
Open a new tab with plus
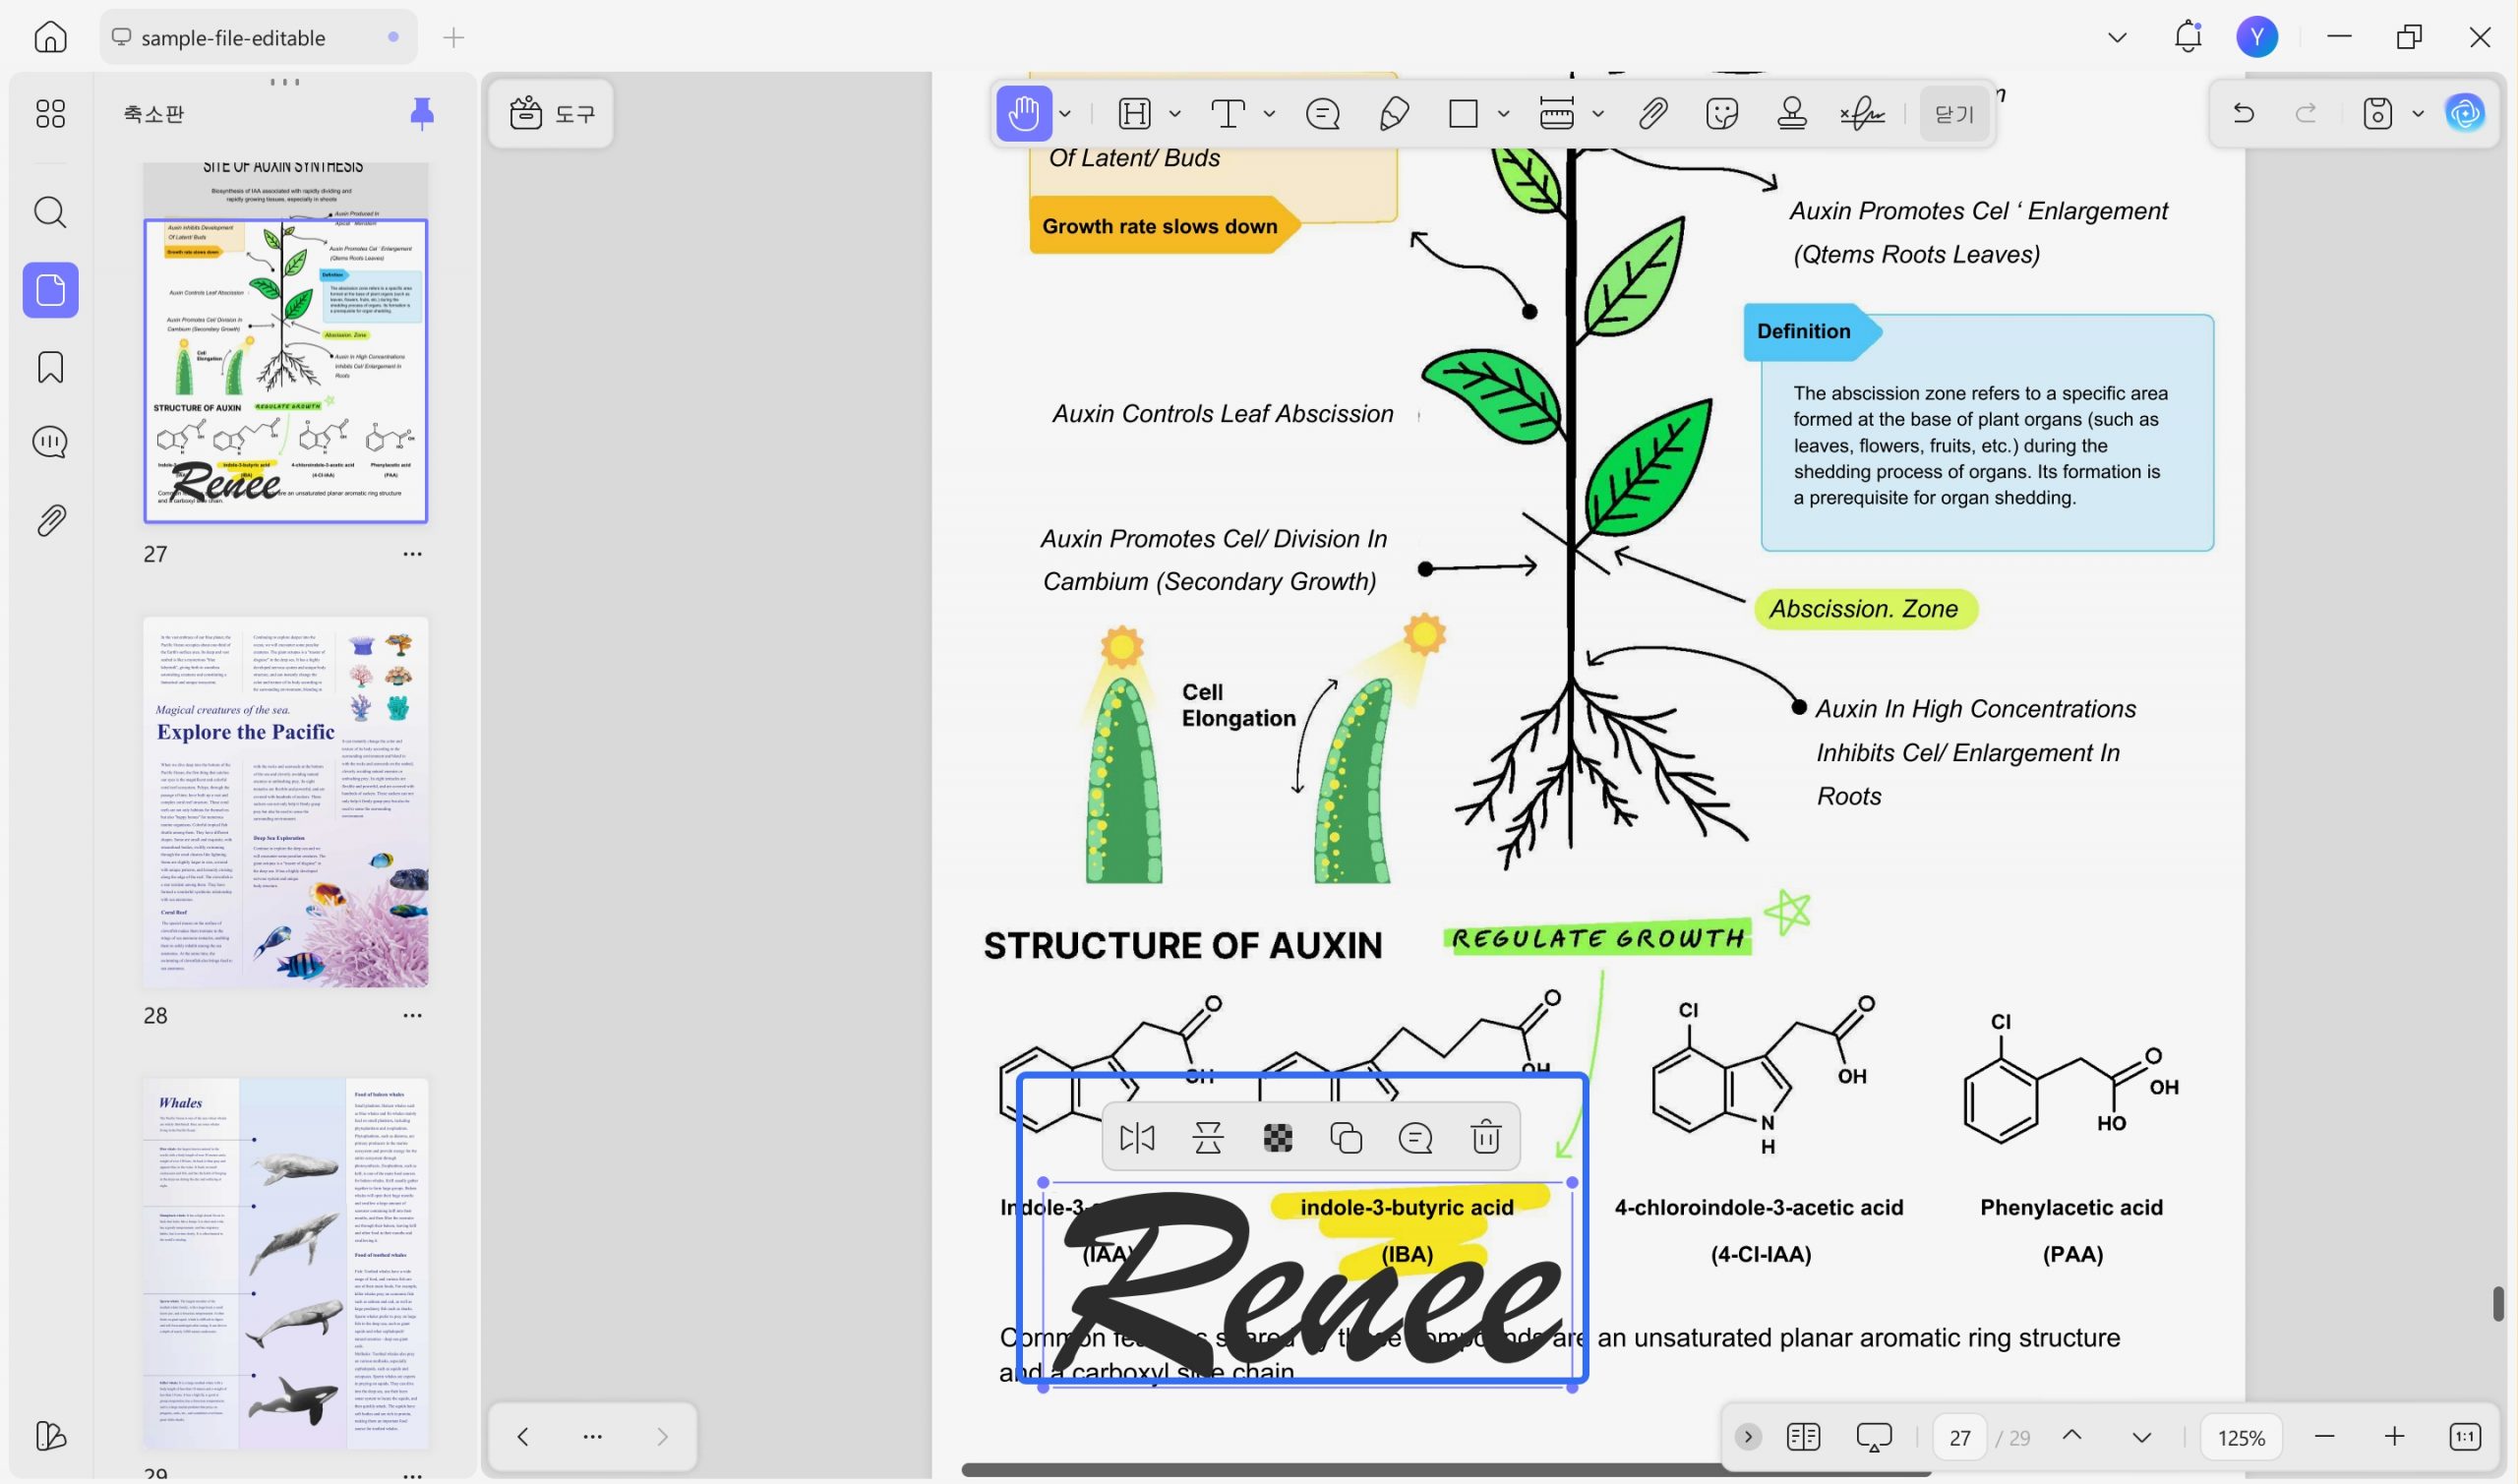[x=453, y=38]
